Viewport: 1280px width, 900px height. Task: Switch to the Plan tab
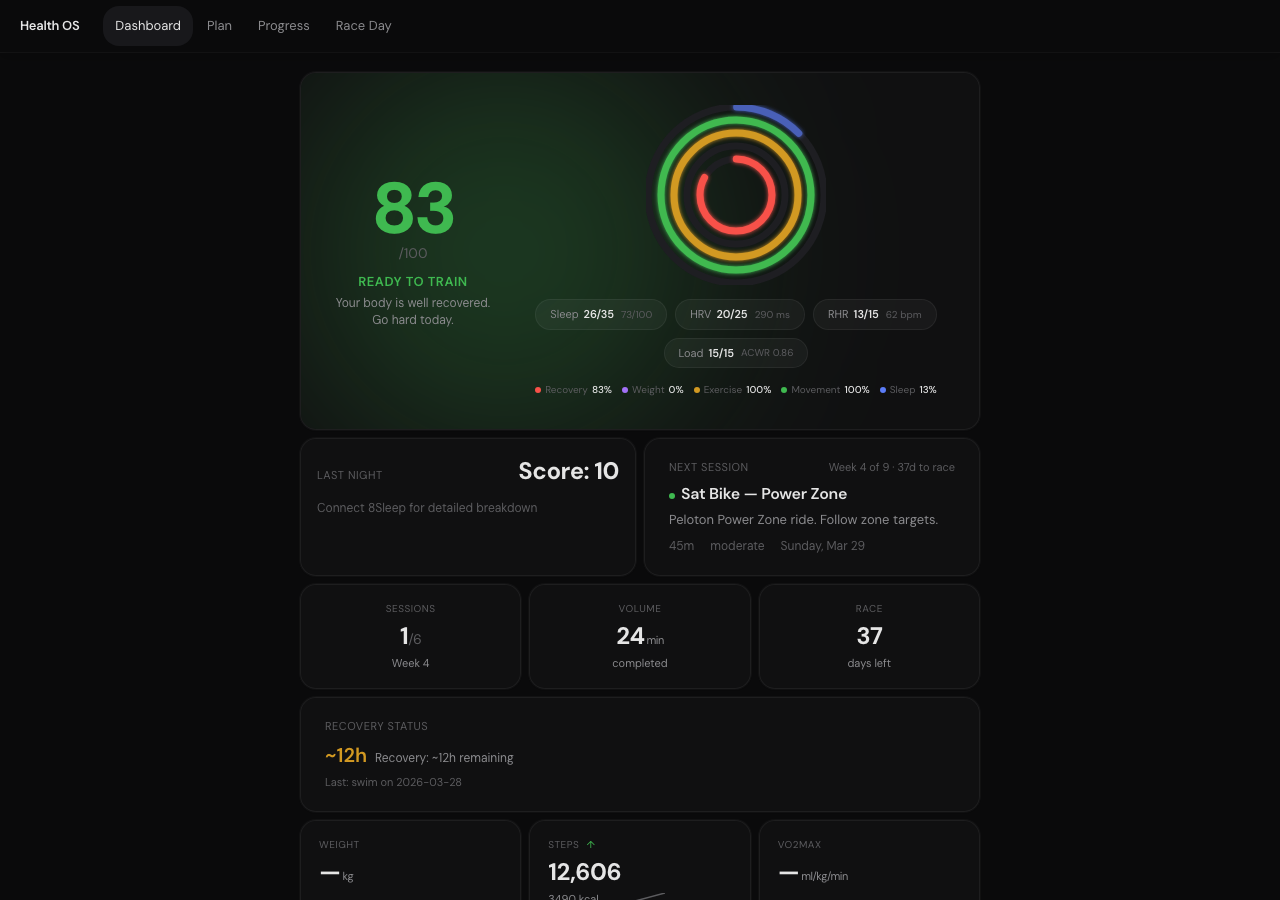(x=219, y=26)
